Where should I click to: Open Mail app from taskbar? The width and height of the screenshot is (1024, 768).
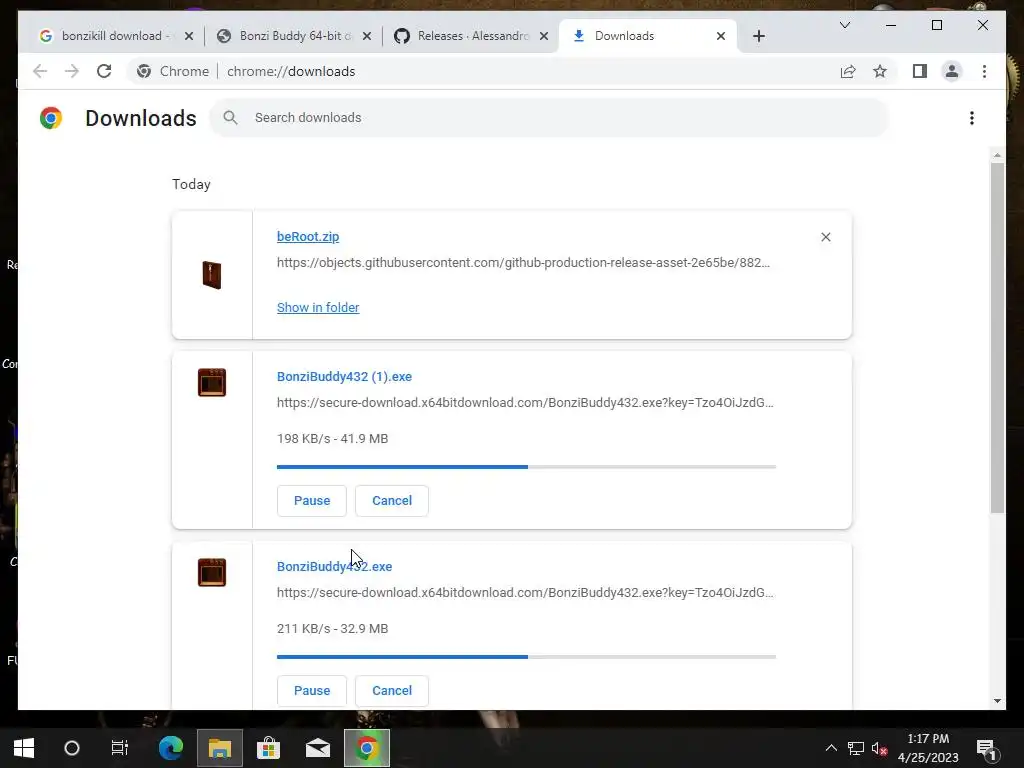point(318,748)
